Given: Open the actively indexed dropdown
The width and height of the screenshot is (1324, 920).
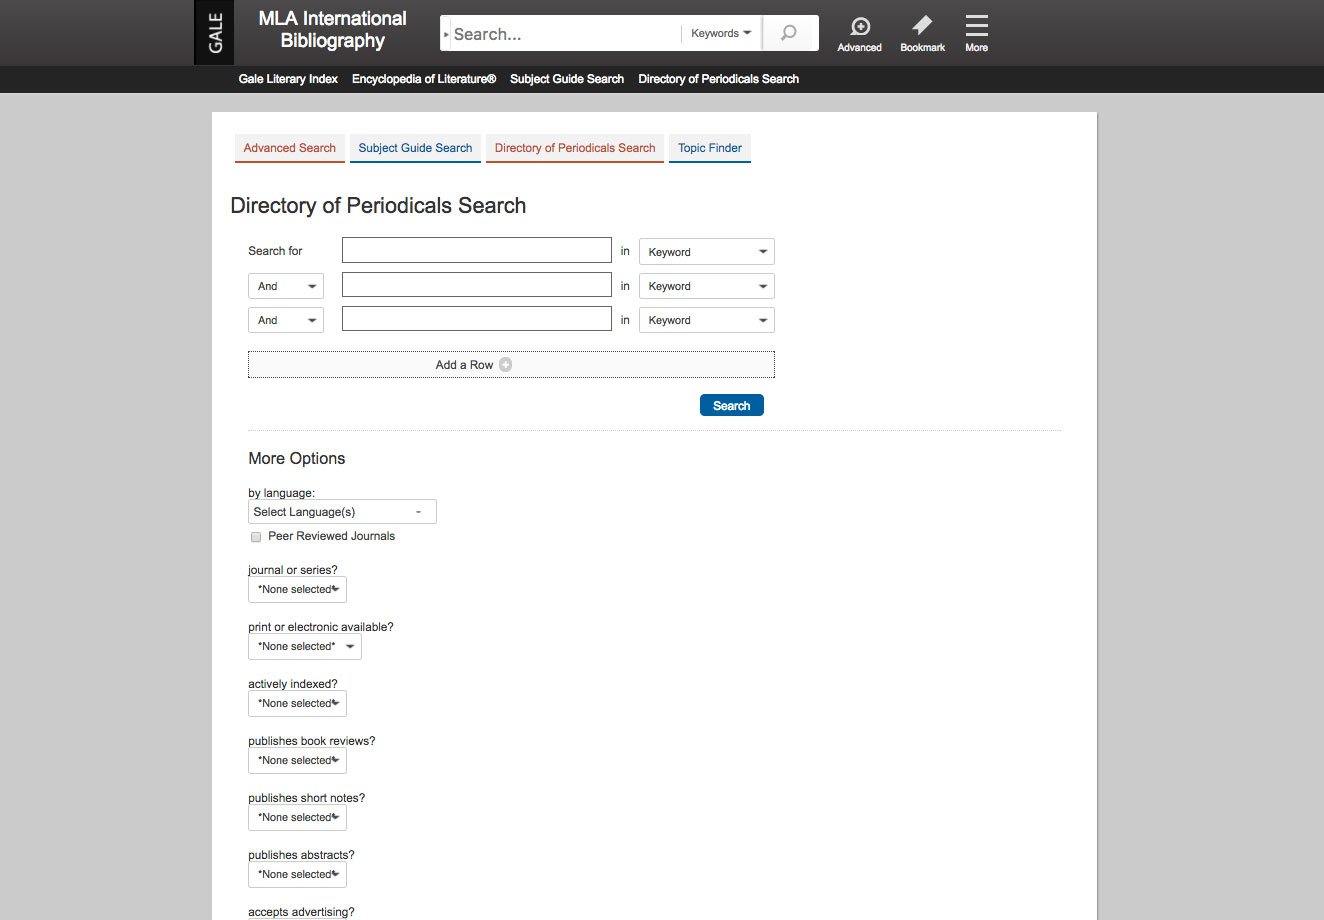Looking at the screenshot, I should [297, 703].
